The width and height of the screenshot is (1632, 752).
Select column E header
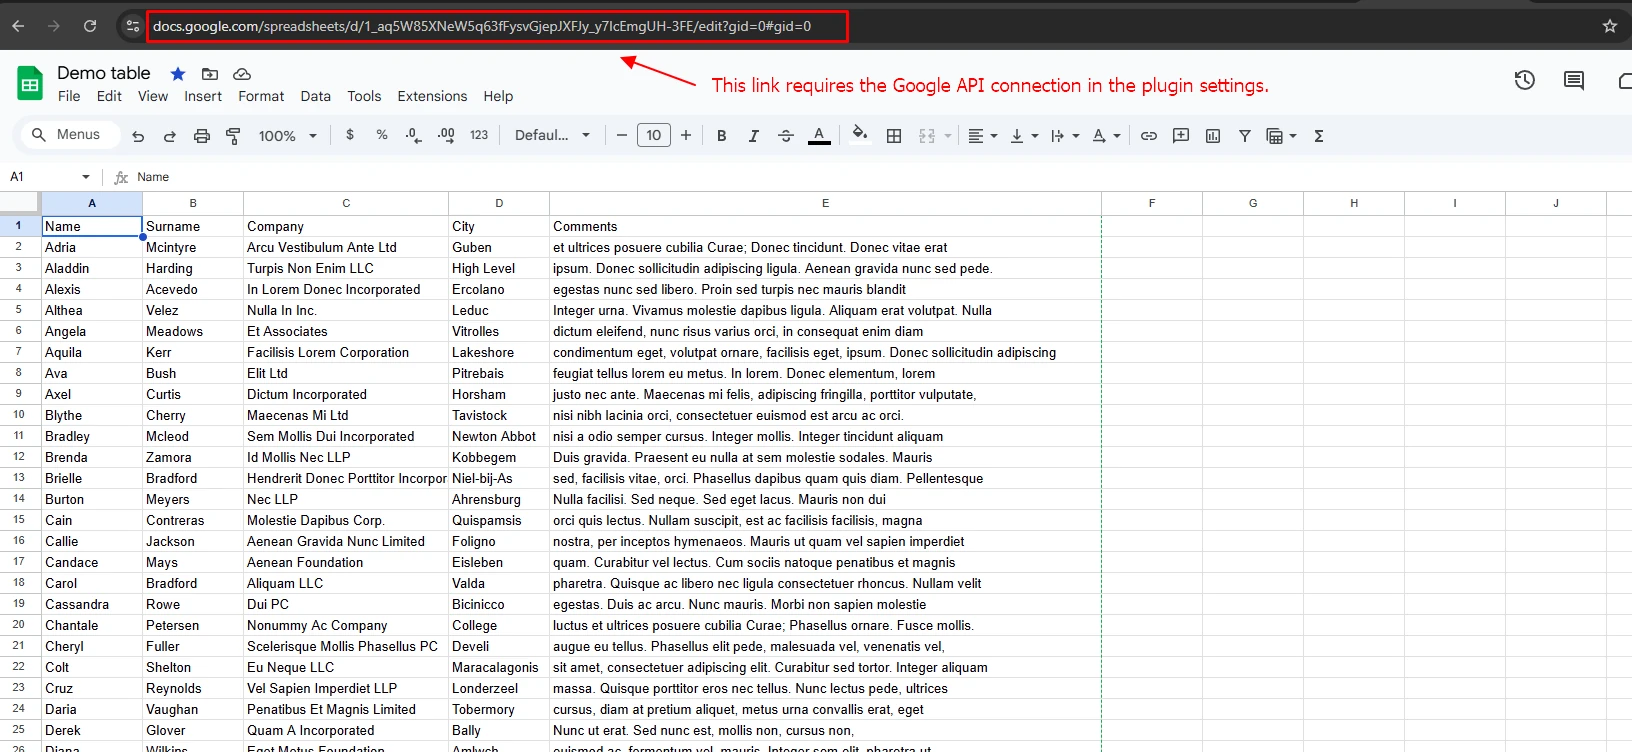825,203
